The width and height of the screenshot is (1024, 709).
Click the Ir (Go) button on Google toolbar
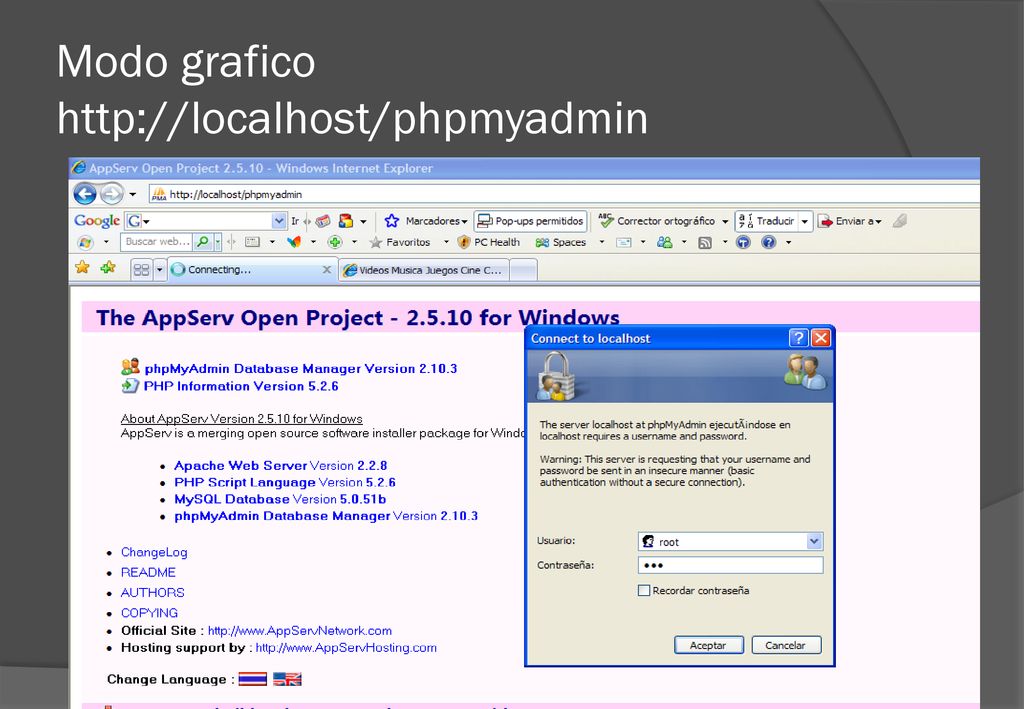[x=295, y=221]
